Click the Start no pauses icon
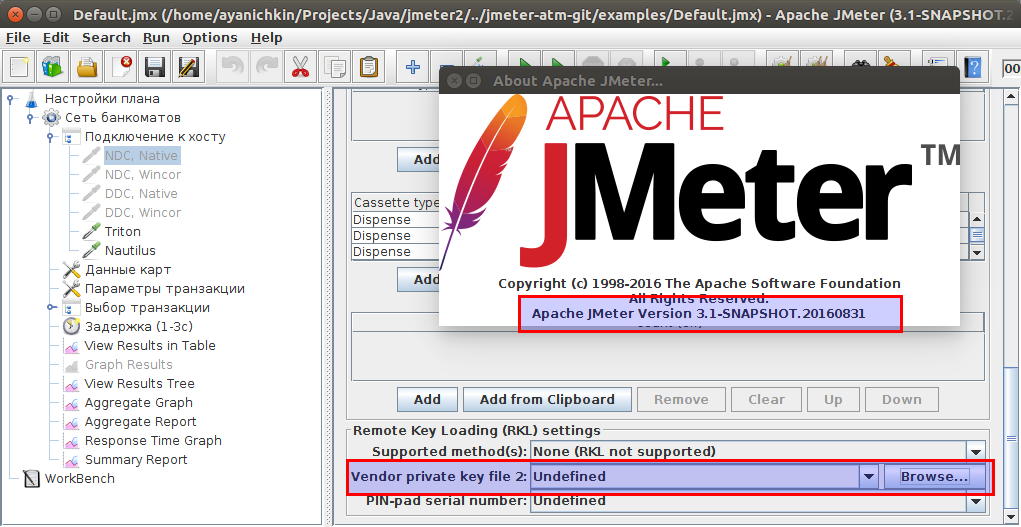 click(559, 62)
